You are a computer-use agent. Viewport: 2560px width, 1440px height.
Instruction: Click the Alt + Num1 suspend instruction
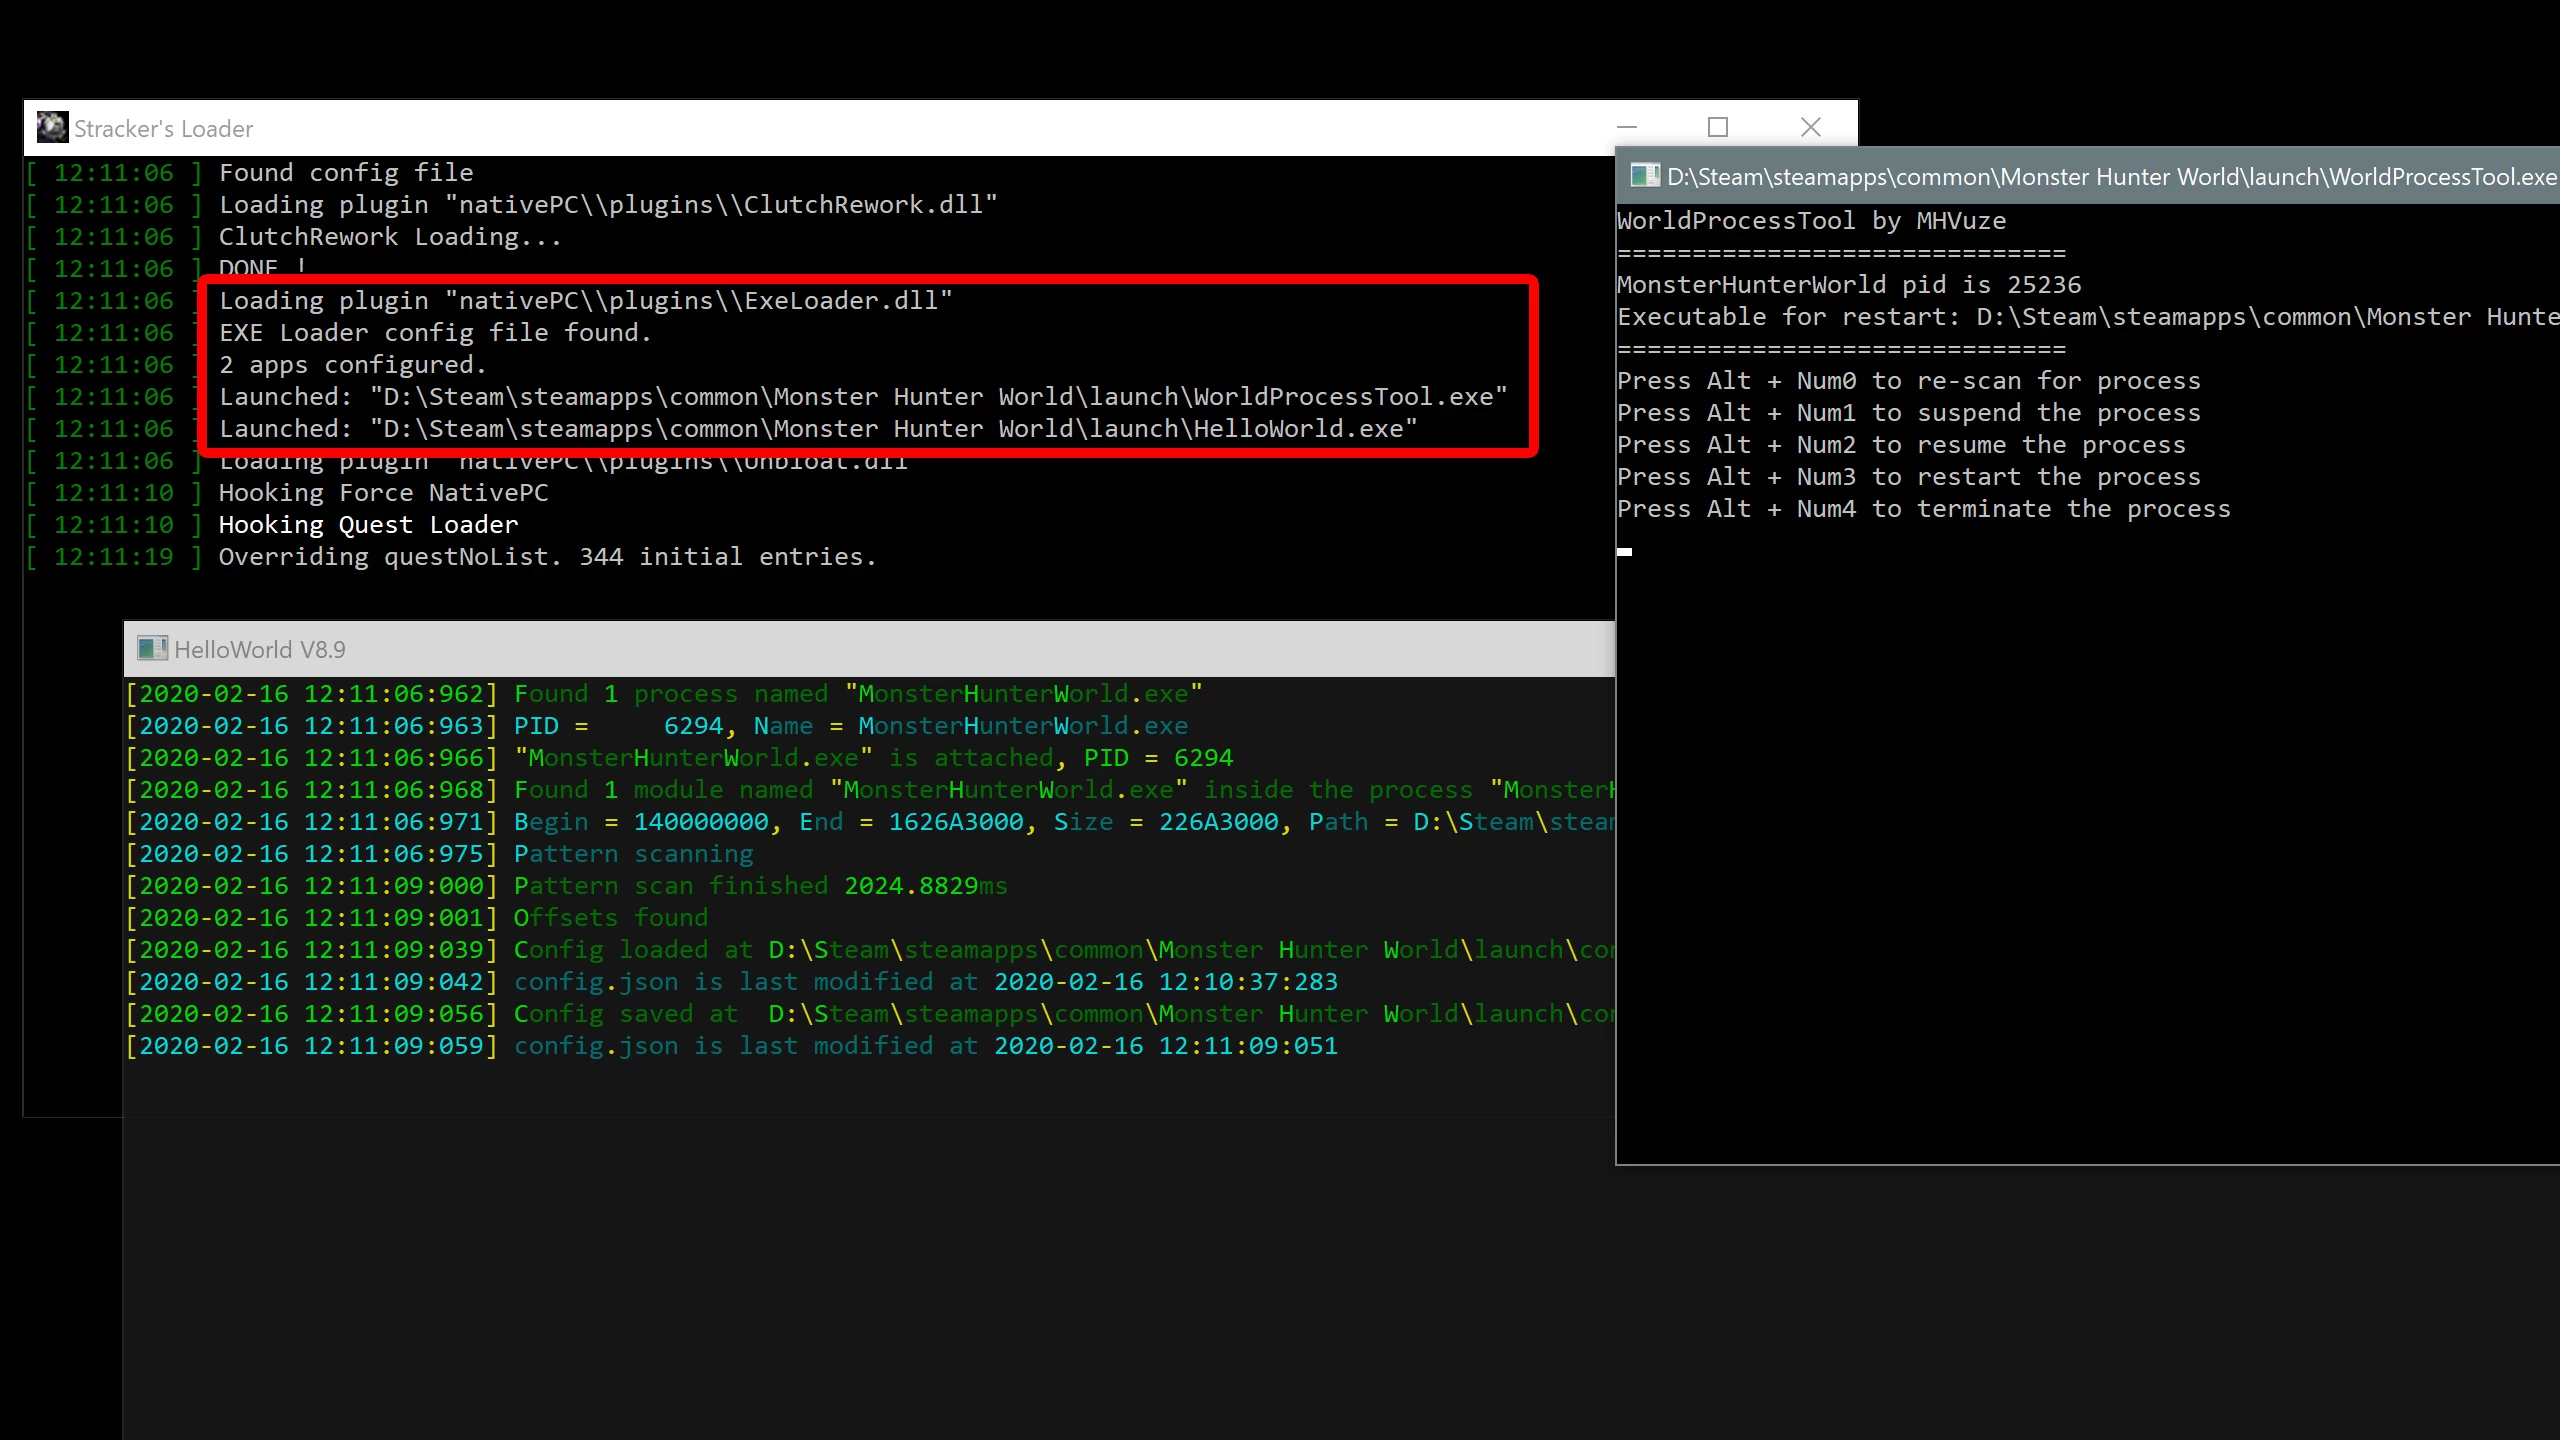[x=1909, y=413]
